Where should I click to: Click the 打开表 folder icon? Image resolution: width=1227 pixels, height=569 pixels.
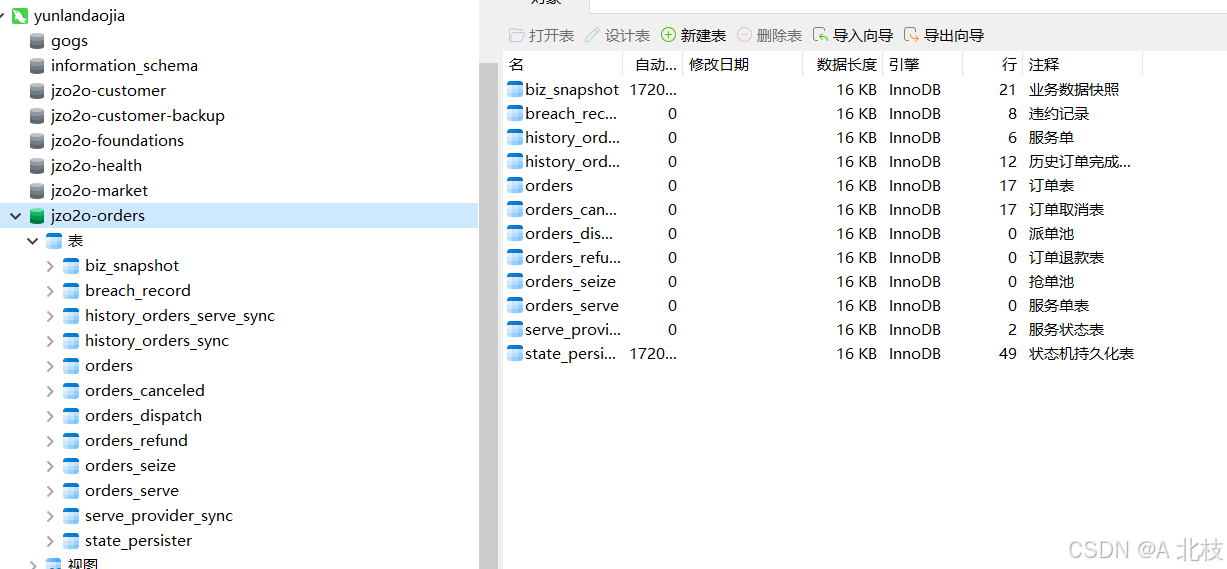516,35
